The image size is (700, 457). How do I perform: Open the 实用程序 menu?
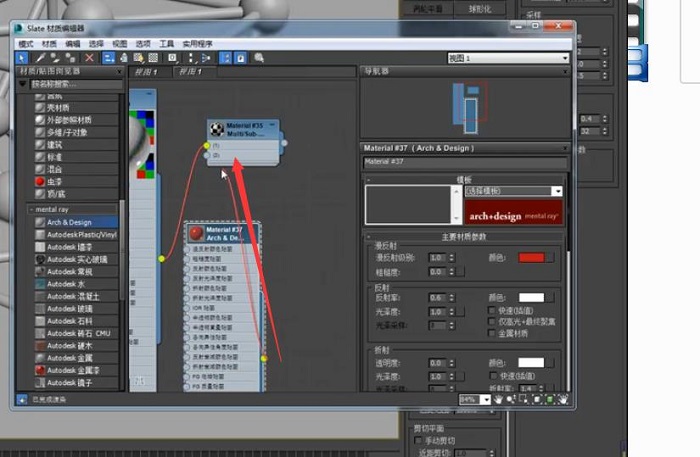[197, 44]
